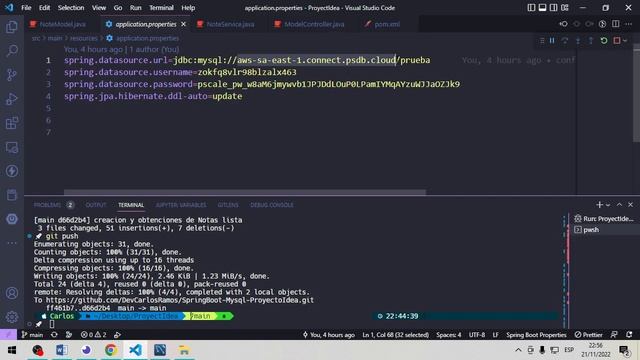Open errors and warnings status indicator
The height and width of the screenshot is (360, 640).
[x=93, y=335]
